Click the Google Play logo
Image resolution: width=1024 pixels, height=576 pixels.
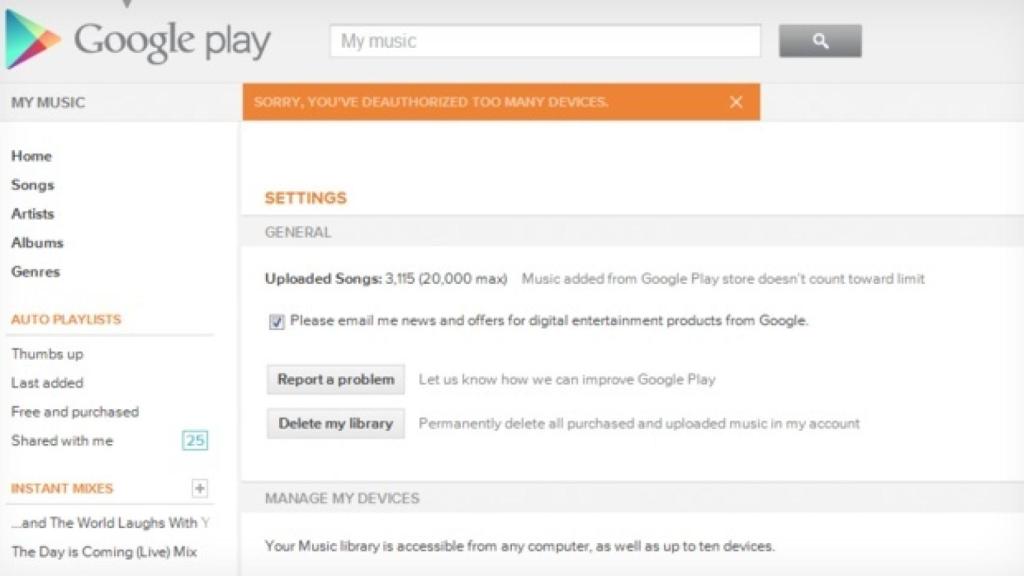pyautogui.click(x=140, y=40)
